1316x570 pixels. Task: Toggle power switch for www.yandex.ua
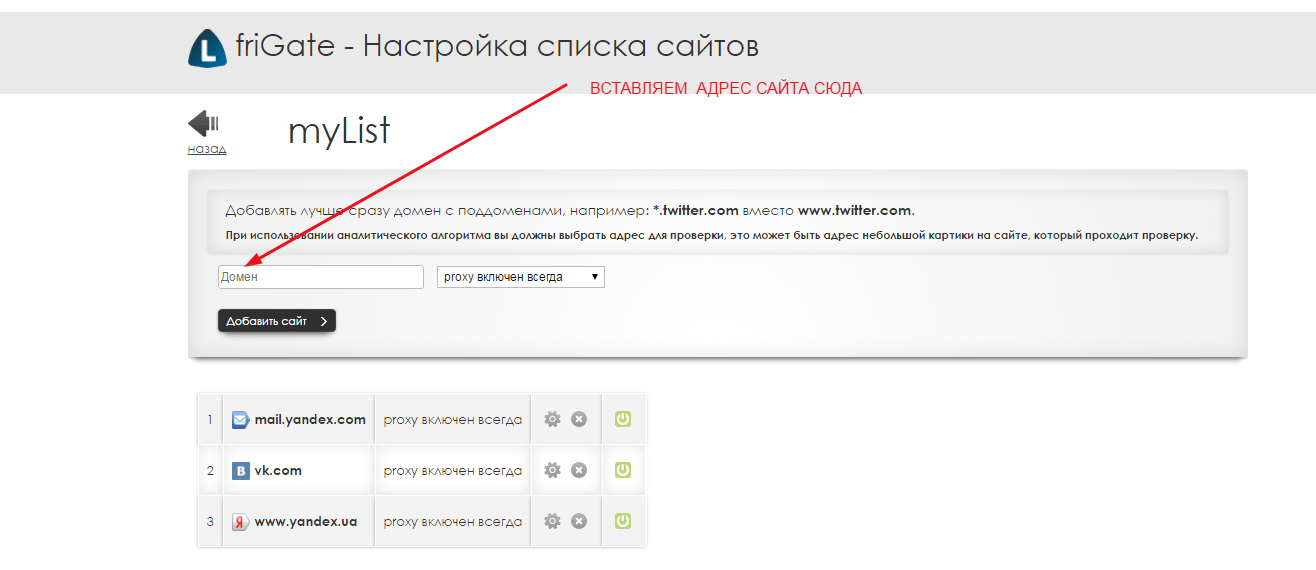tap(623, 521)
